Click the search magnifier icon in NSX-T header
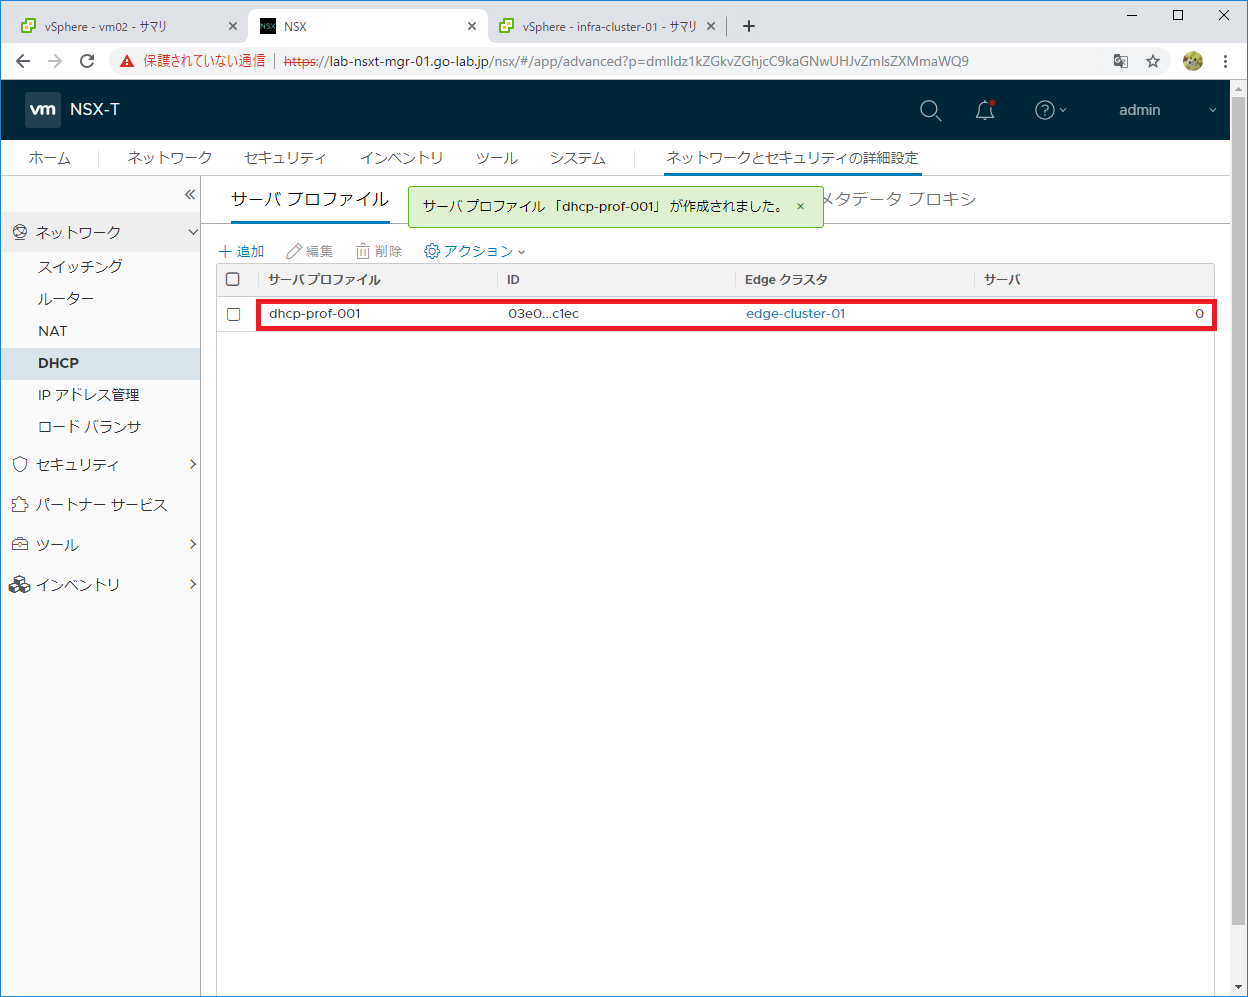Viewport: 1248px width, 997px height. click(x=930, y=110)
